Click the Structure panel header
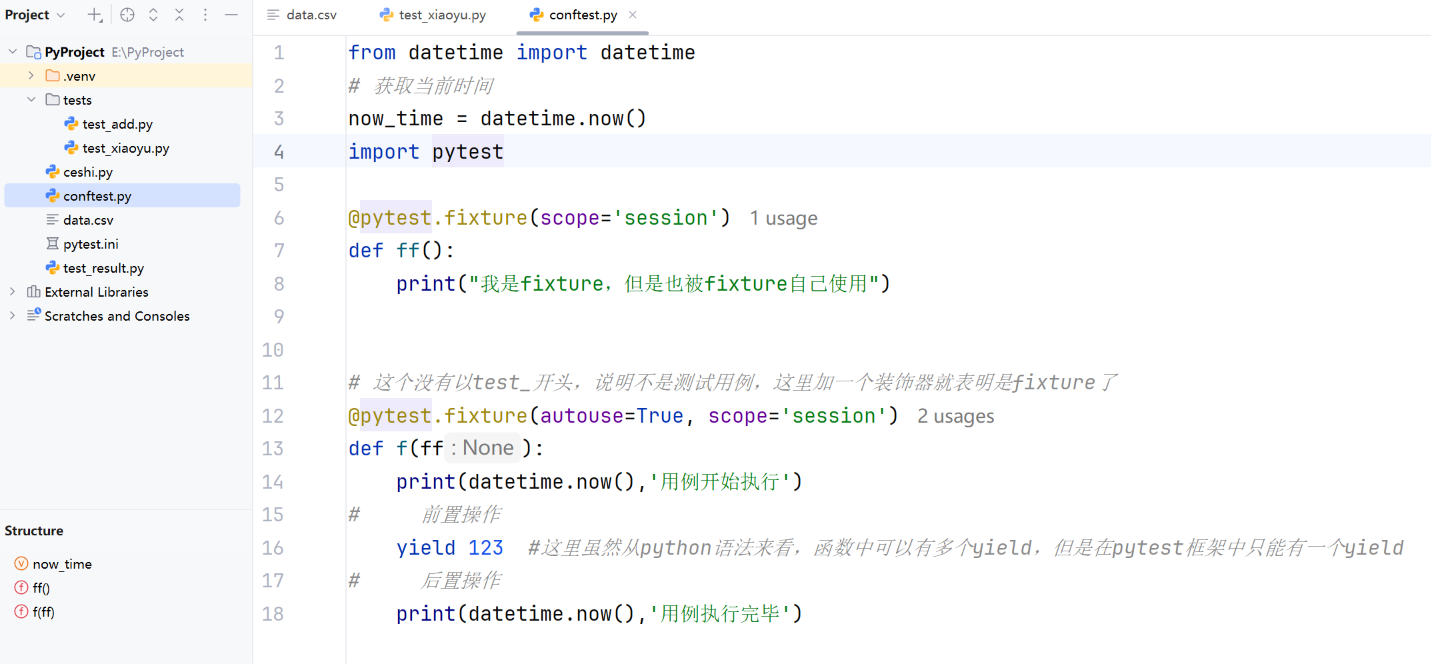 (x=34, y=531)
